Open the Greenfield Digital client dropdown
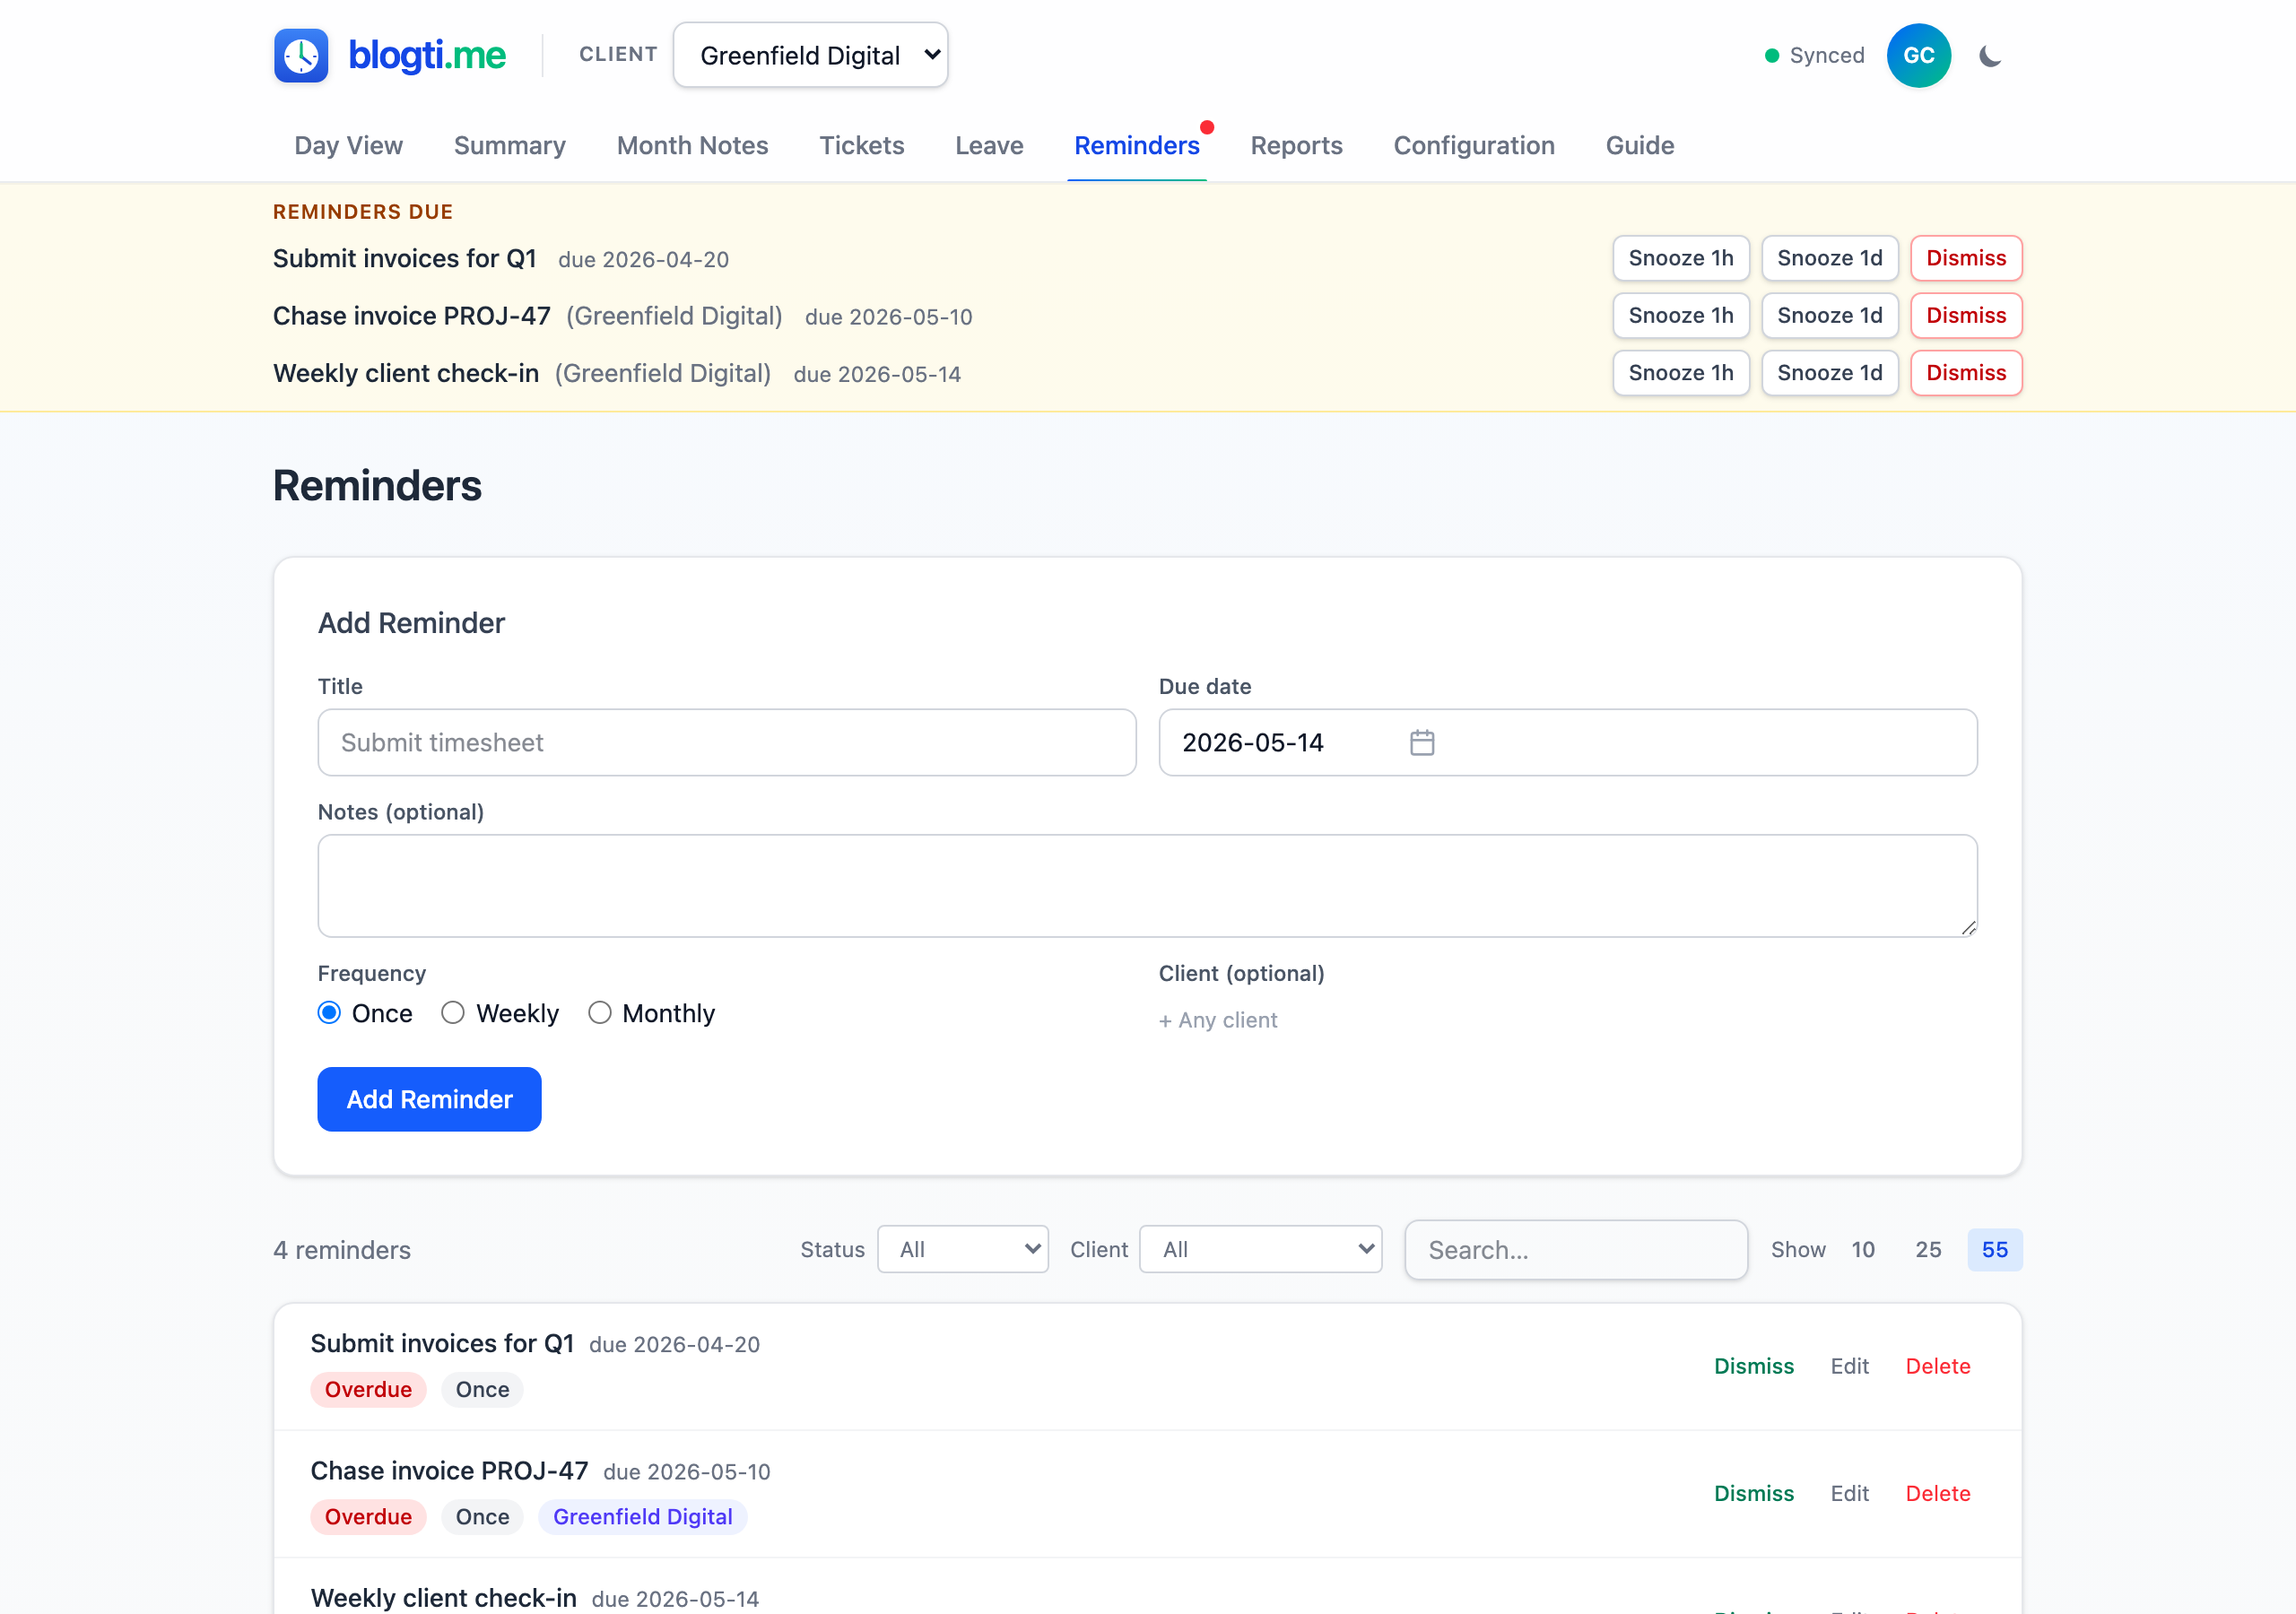Image resolution: width=2296 pixels, height=1614 pixels. 811,55
